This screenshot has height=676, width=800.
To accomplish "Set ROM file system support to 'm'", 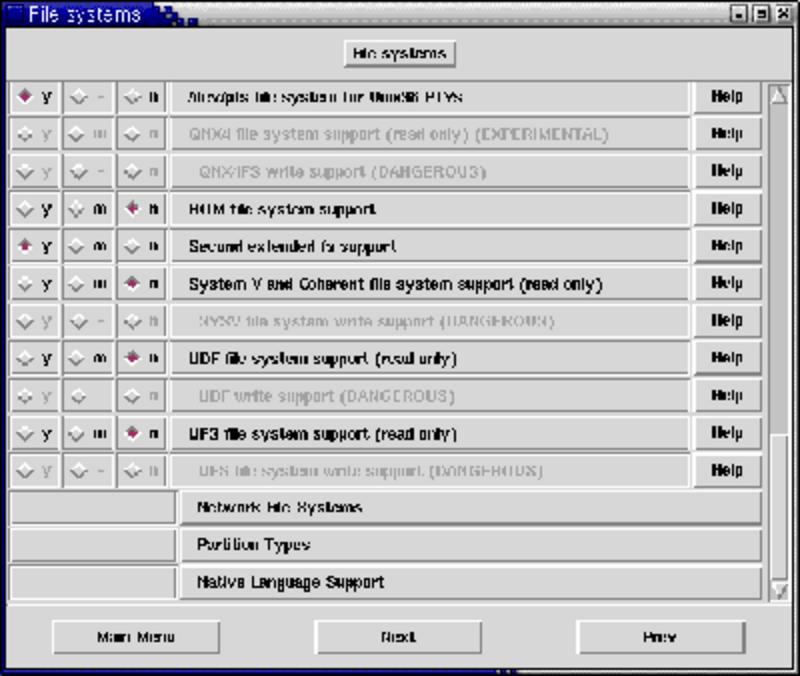I will [x=88, y=209].
